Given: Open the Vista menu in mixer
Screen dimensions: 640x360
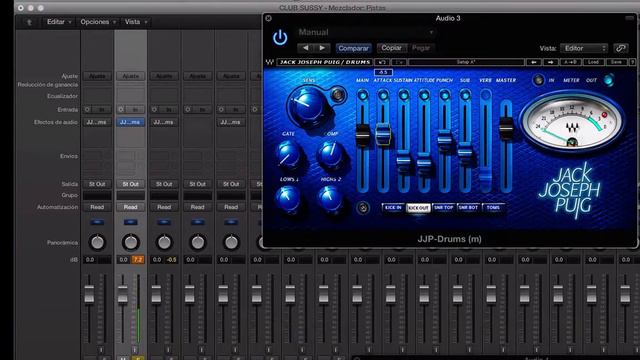Looking at the screenshot, I should 136,22.
